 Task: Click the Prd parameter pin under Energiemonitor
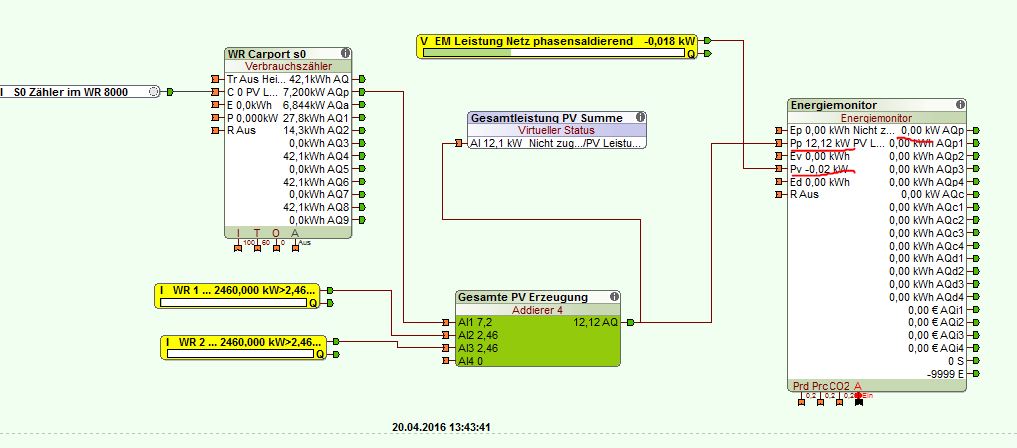tap(801, 401)
